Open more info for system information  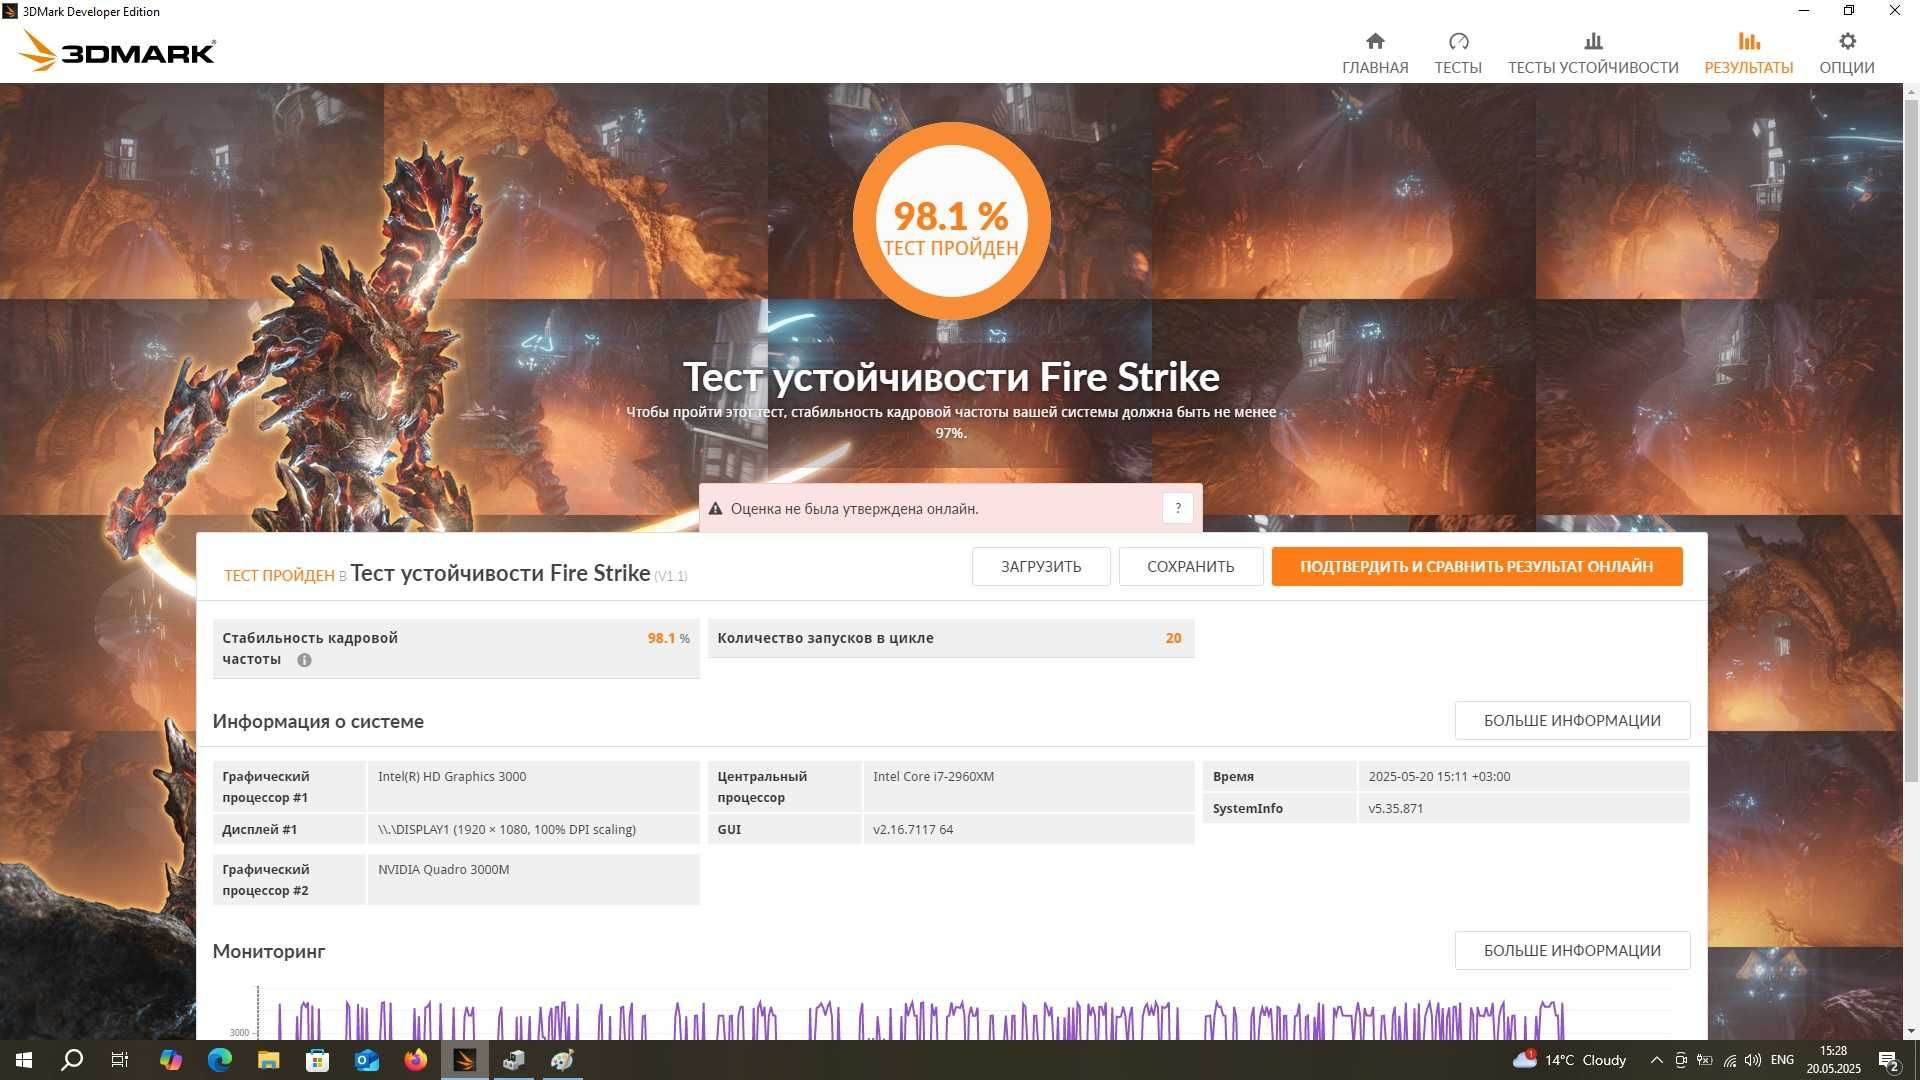(1572, 720)
